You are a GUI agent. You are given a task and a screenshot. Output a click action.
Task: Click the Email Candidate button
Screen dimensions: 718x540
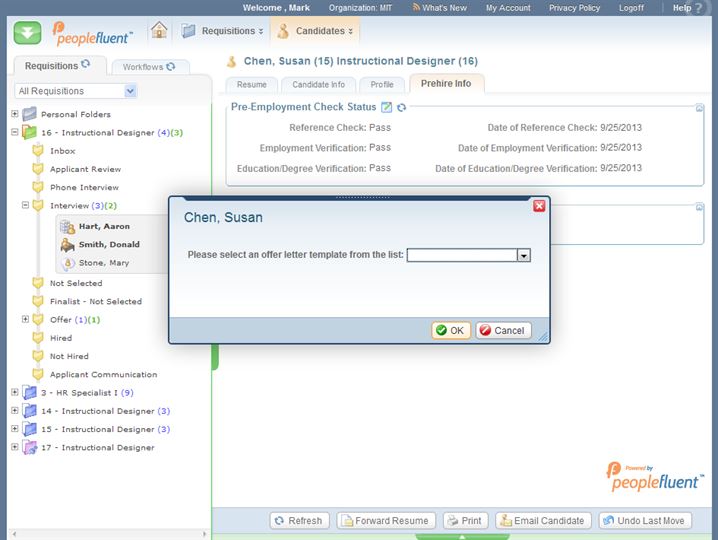tap(543, 520)
